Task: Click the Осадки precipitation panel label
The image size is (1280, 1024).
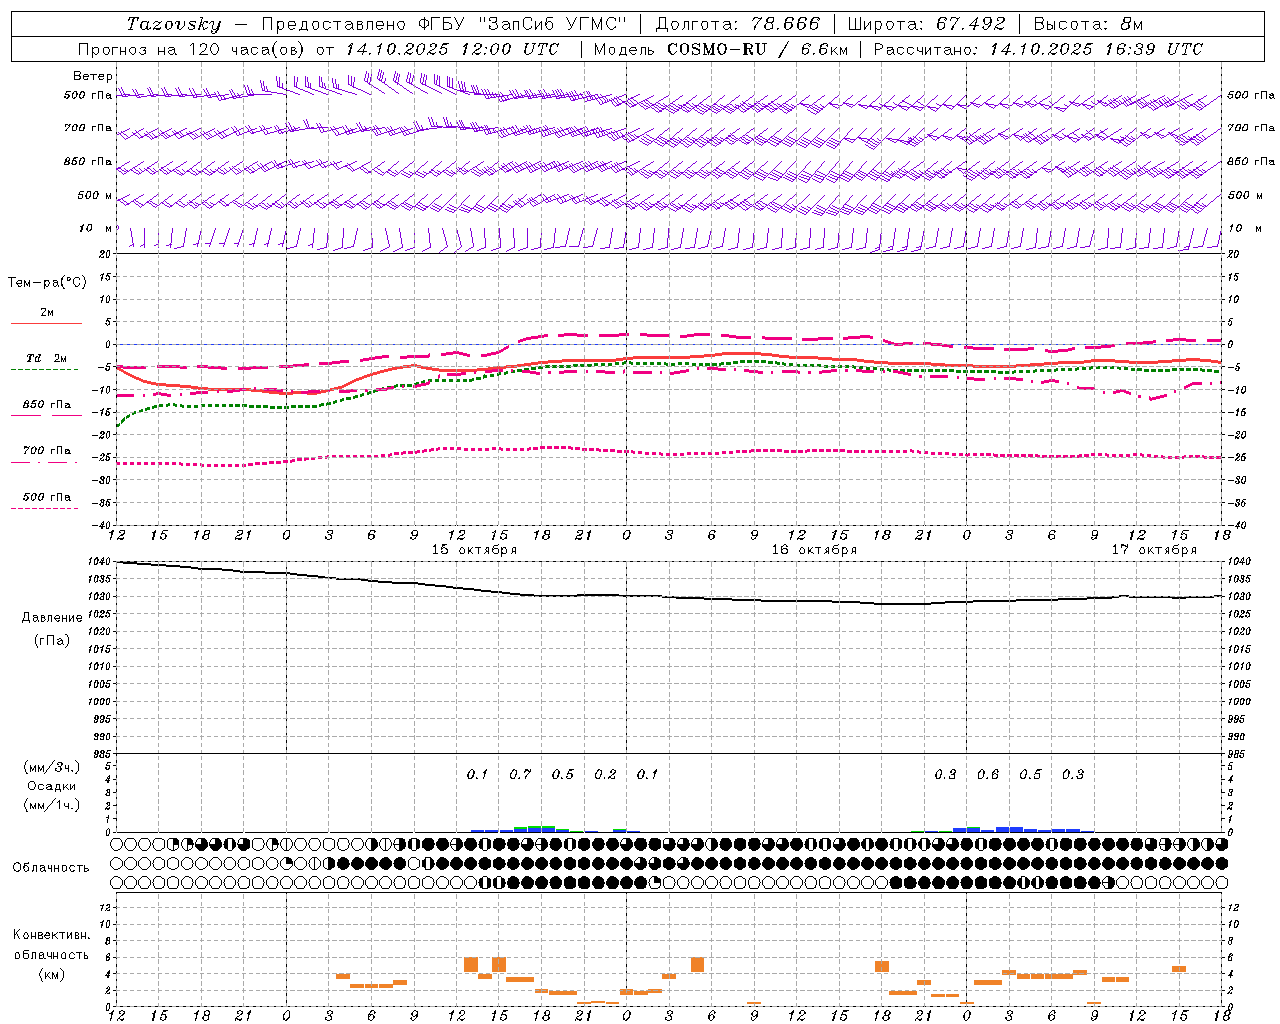Action: tap(52, 786)
